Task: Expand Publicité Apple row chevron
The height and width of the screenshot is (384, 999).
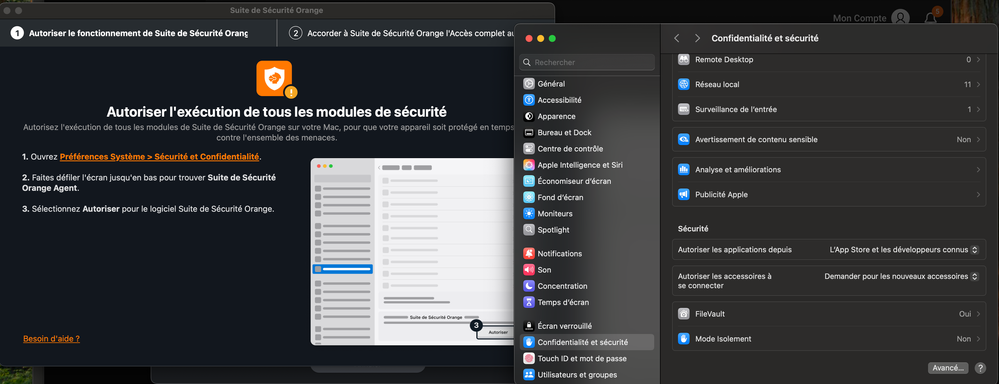Action: pyautogui.click(x=978, y=194)
